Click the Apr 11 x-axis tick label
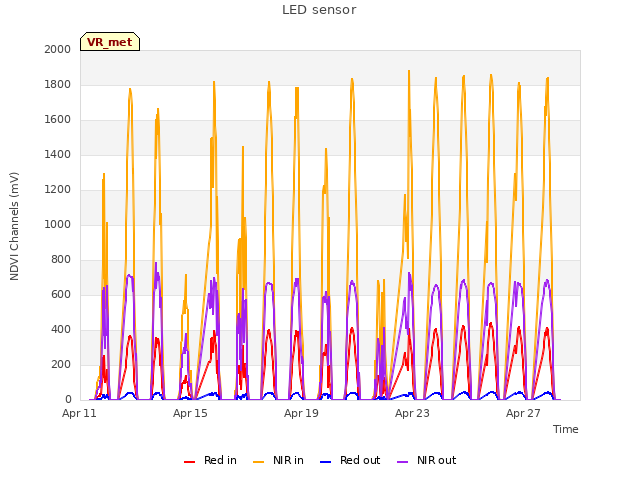 point(79,413)
